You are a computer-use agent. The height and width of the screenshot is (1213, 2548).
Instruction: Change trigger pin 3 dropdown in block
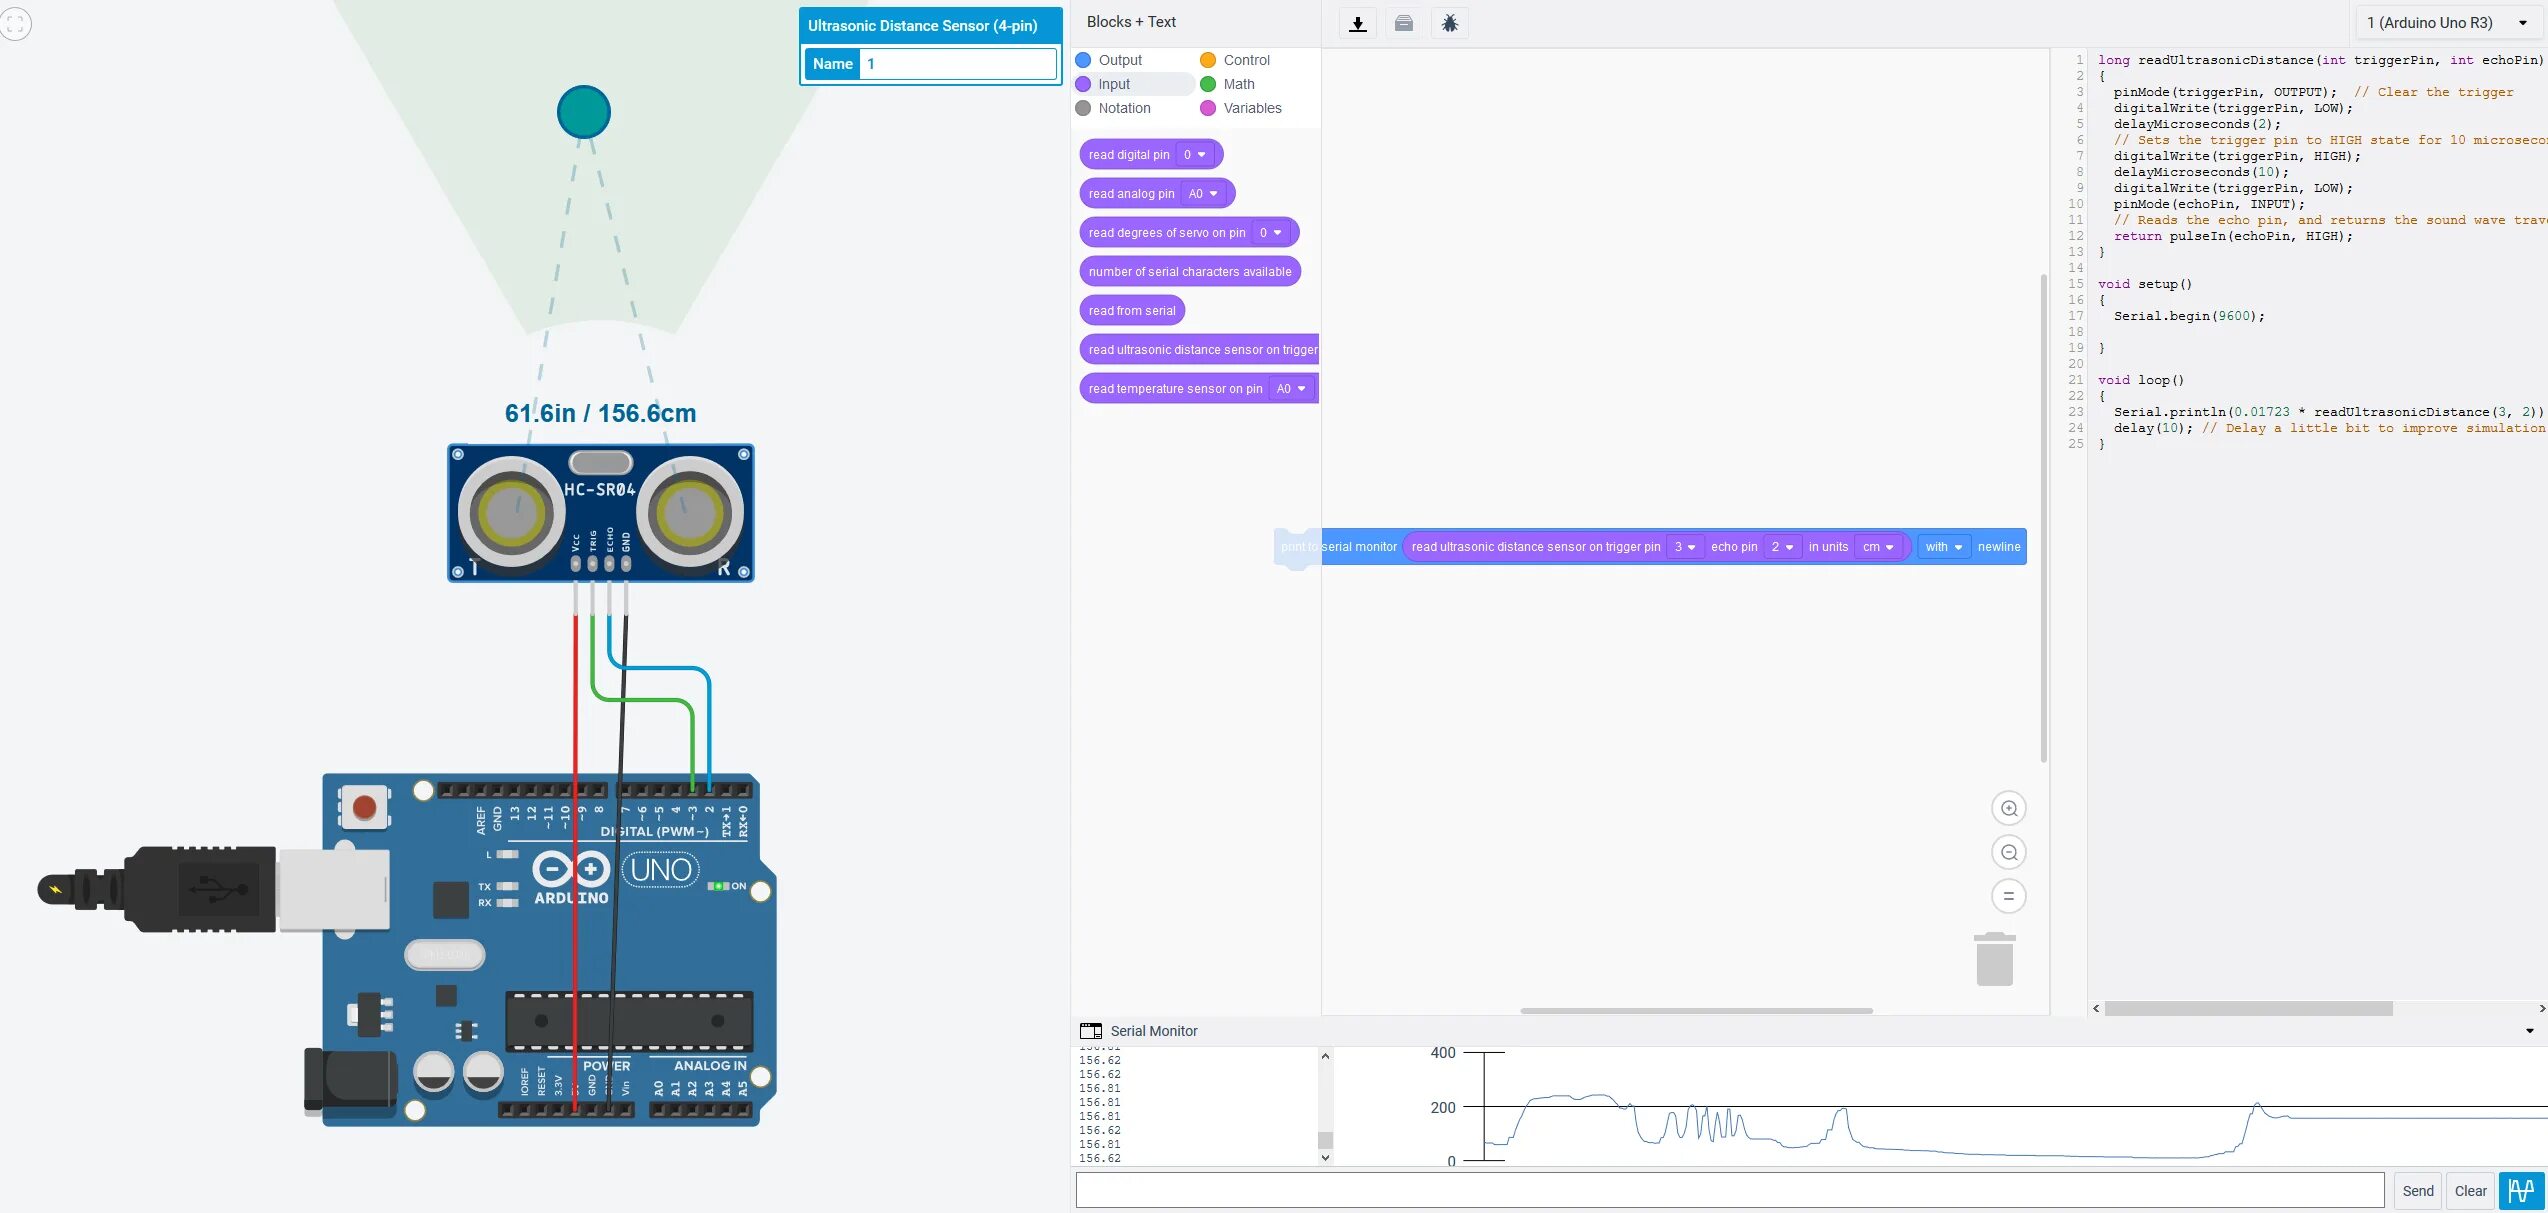point(1685,547)
